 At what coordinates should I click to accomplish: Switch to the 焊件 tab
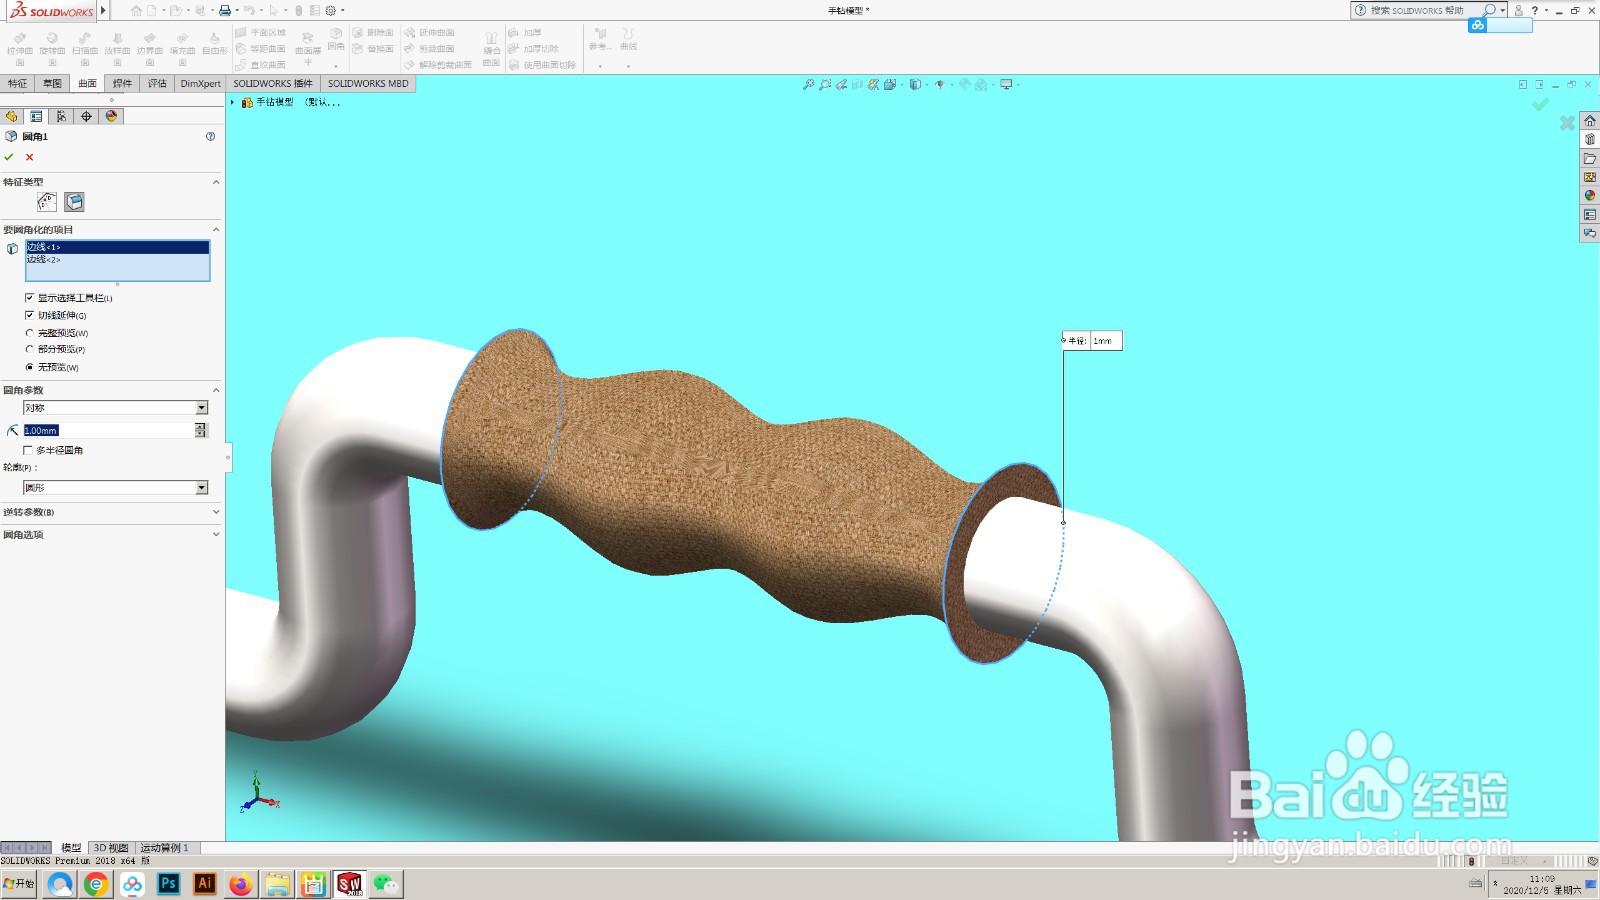click(x=122, y=84)
